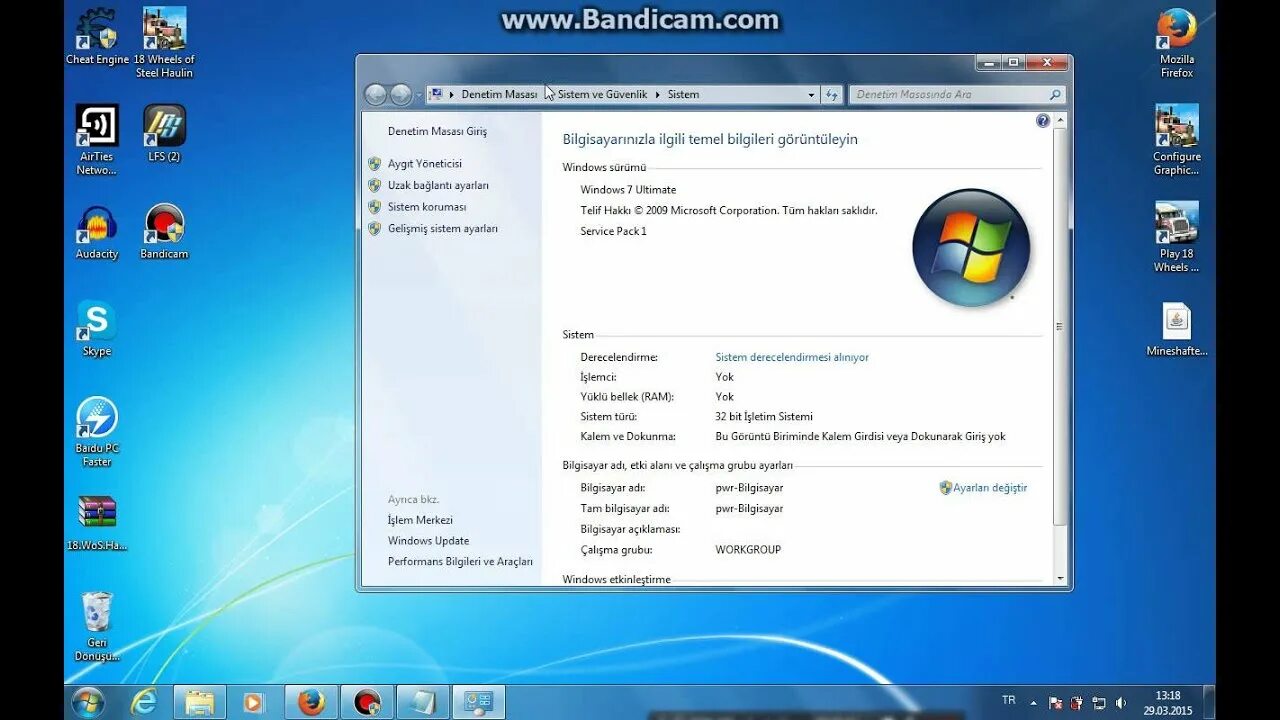Switch to Bandicam taskbar button
This screenshot has height=720, width=1280.
coord(367,702)
